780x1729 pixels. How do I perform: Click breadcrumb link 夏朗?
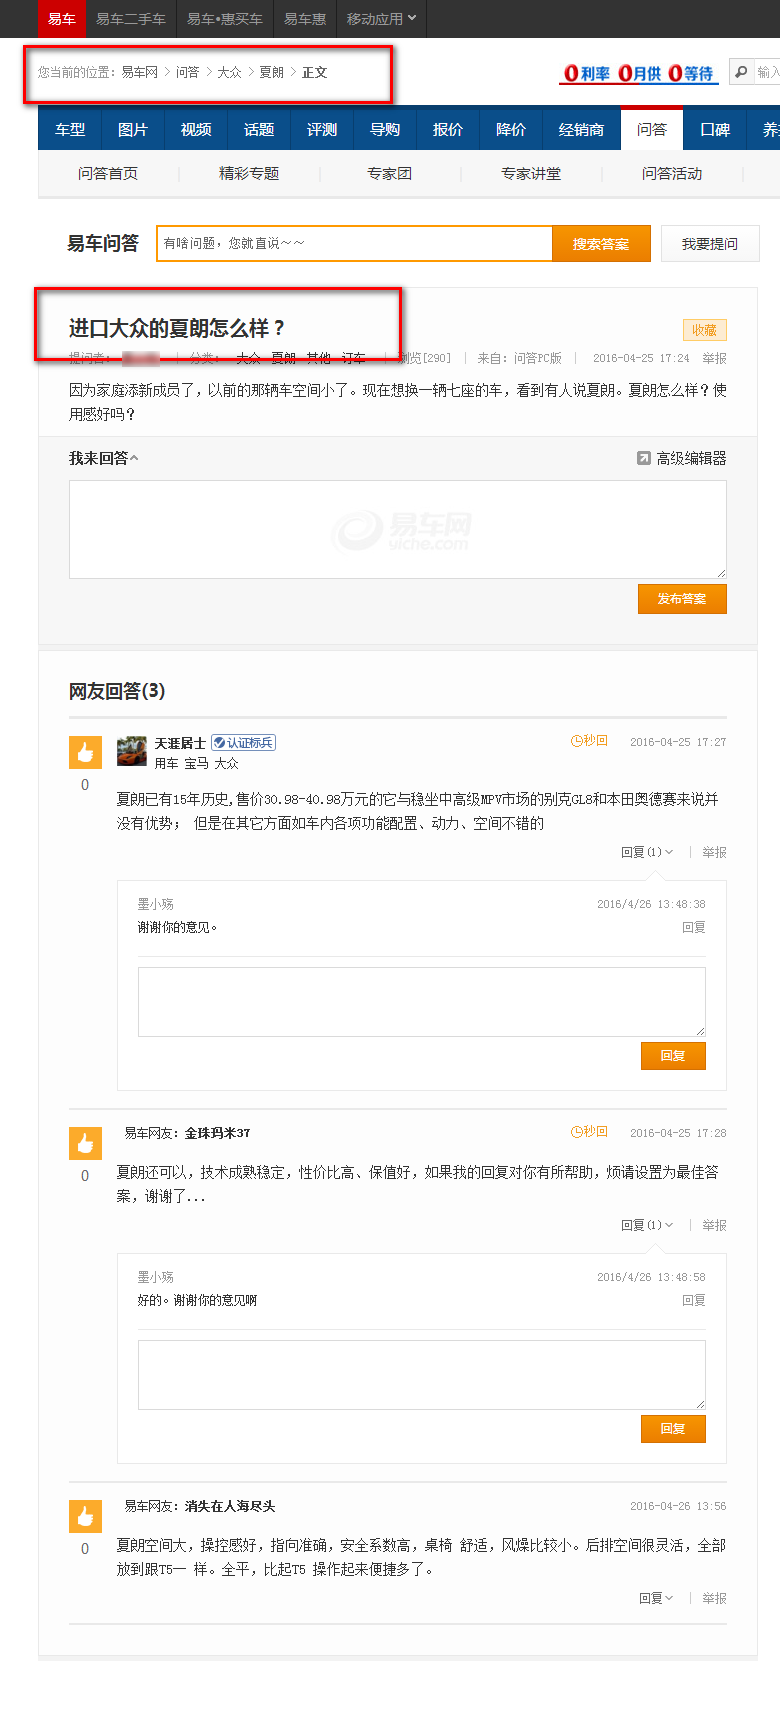(x=272, y=72)
